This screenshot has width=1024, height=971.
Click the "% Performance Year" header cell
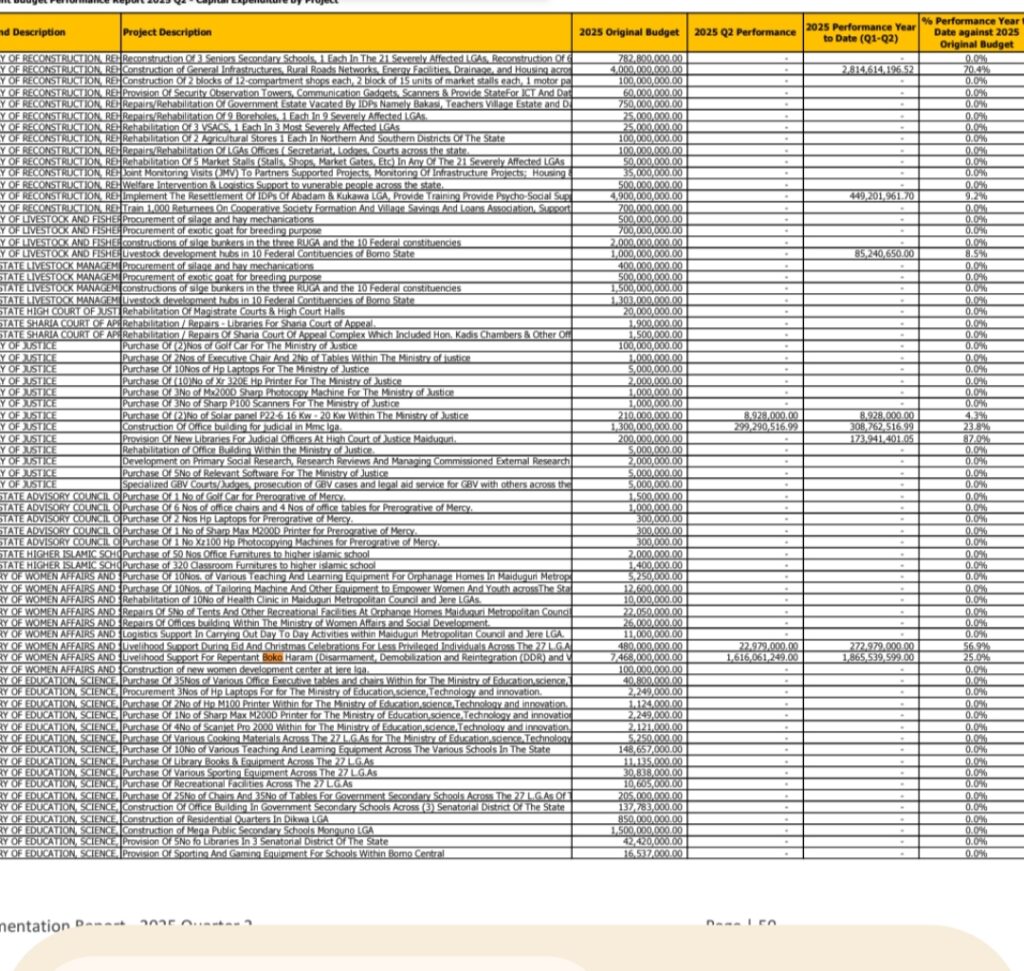[972, 32]
